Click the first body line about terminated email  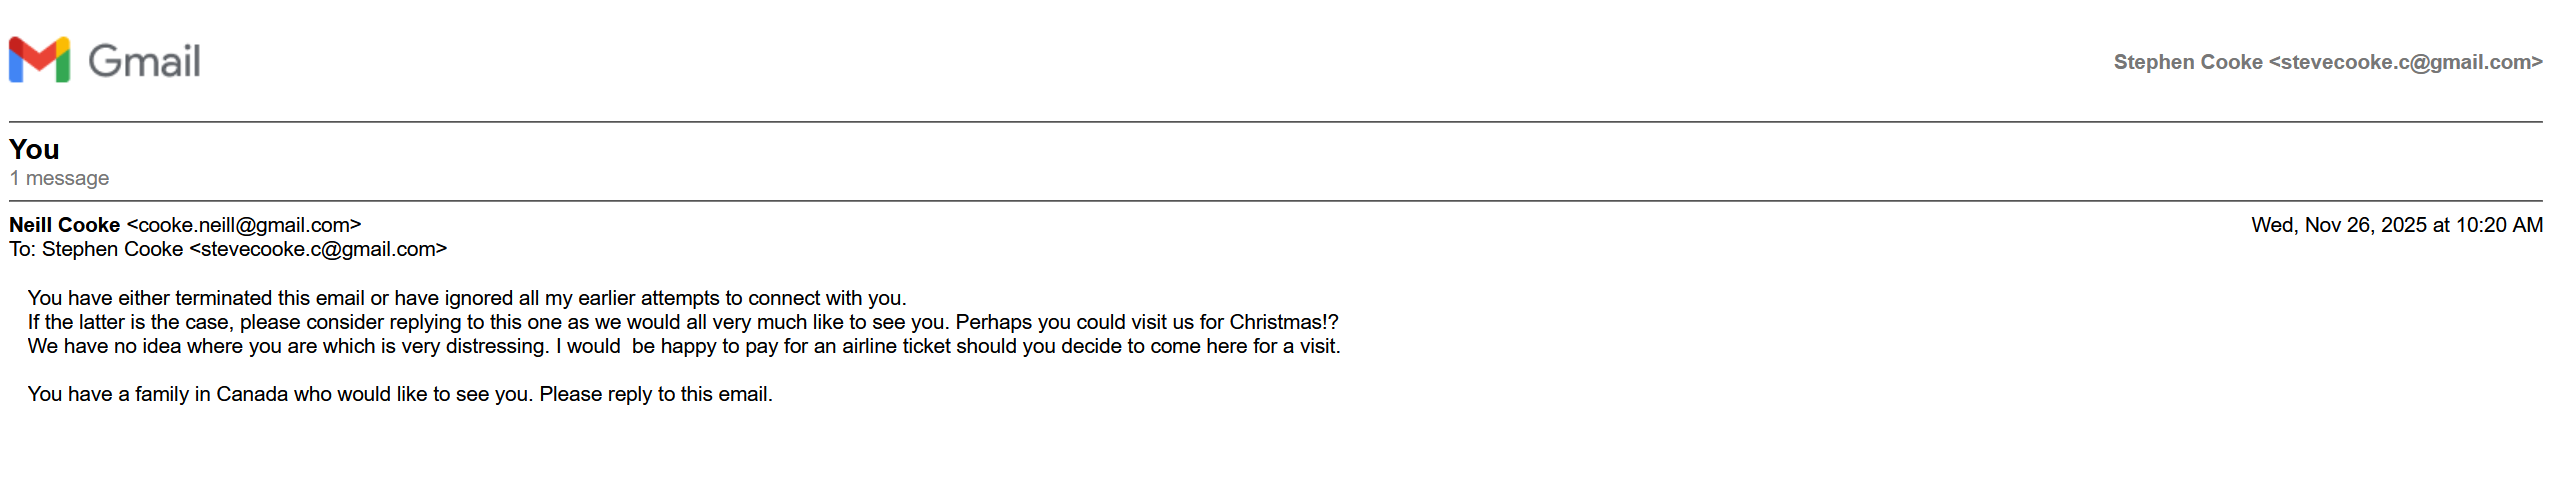pyautogui.click(x=466, y=298)
